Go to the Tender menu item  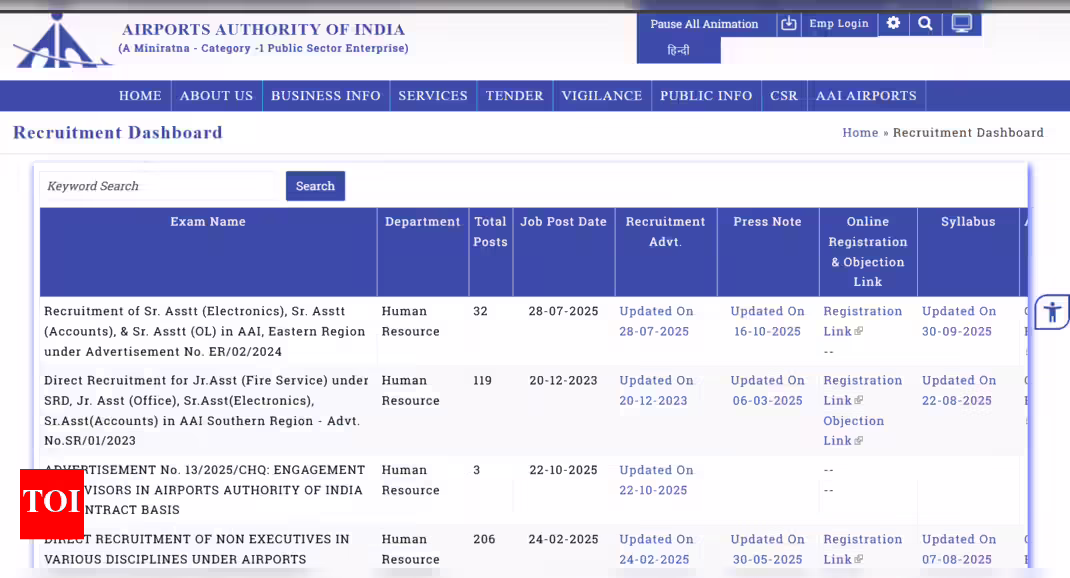514,96
